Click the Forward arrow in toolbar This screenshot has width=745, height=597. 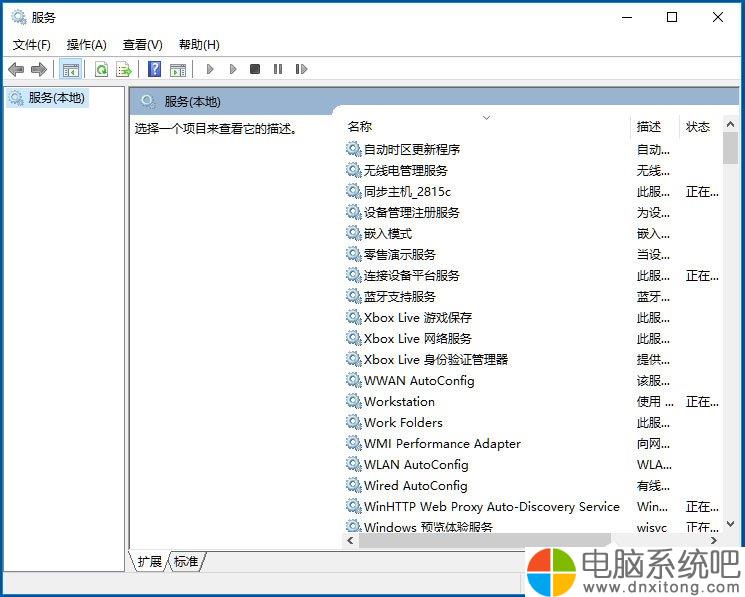pos(39,69)
